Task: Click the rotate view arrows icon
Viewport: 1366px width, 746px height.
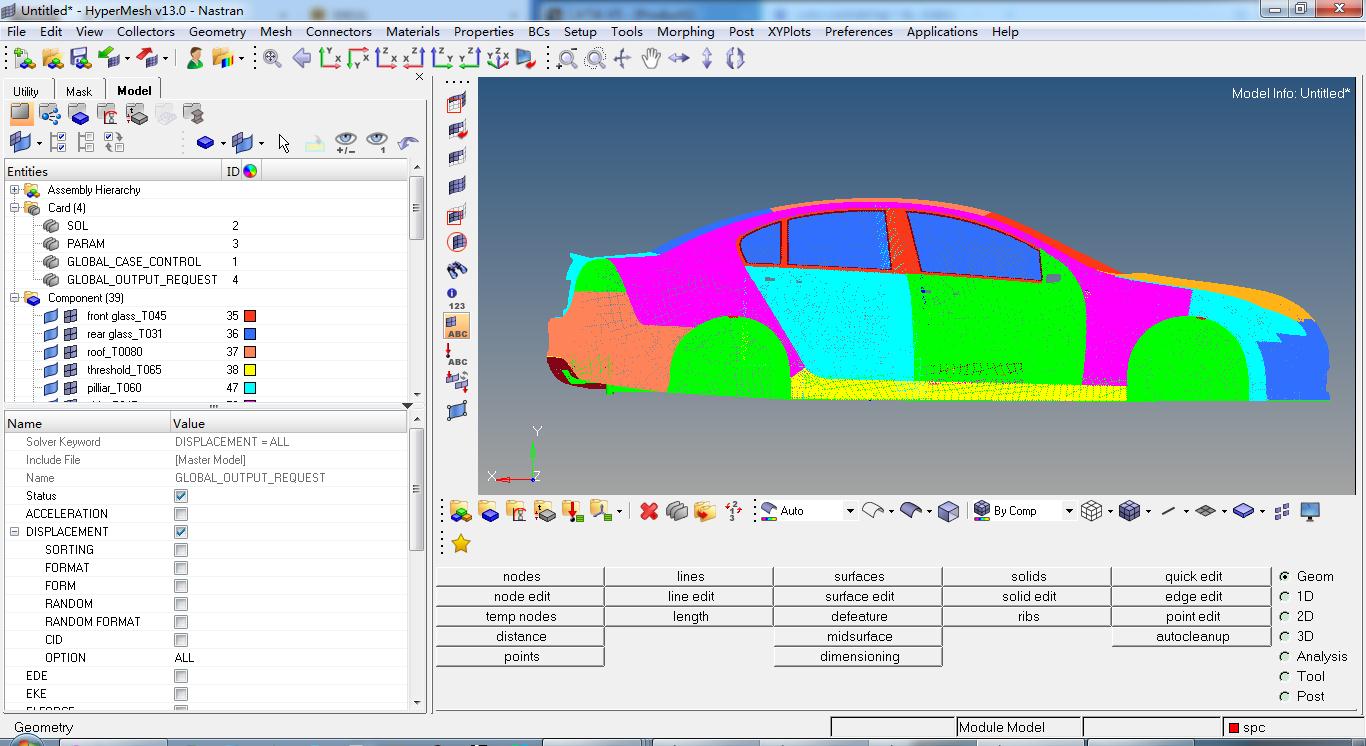Action: [735, 59]
